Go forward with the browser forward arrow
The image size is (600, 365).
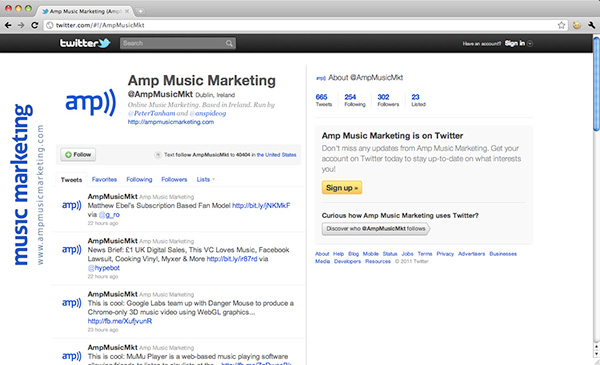[x=21, y=25]
